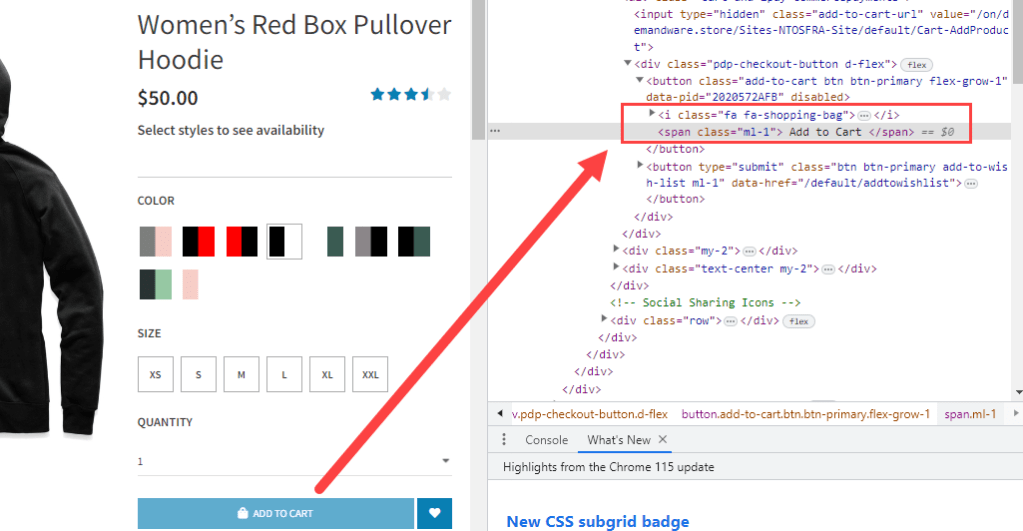Viewport: 1023px width, 531px height.
Task: Click the Add to Cart button
Action: click(x=275, y=513)
